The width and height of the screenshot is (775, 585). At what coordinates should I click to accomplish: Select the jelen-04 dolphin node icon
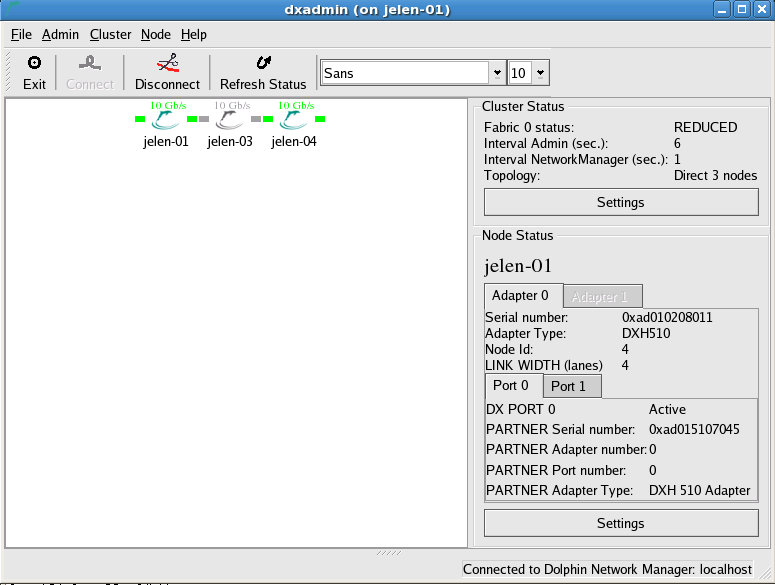click(x=293, y=120)
